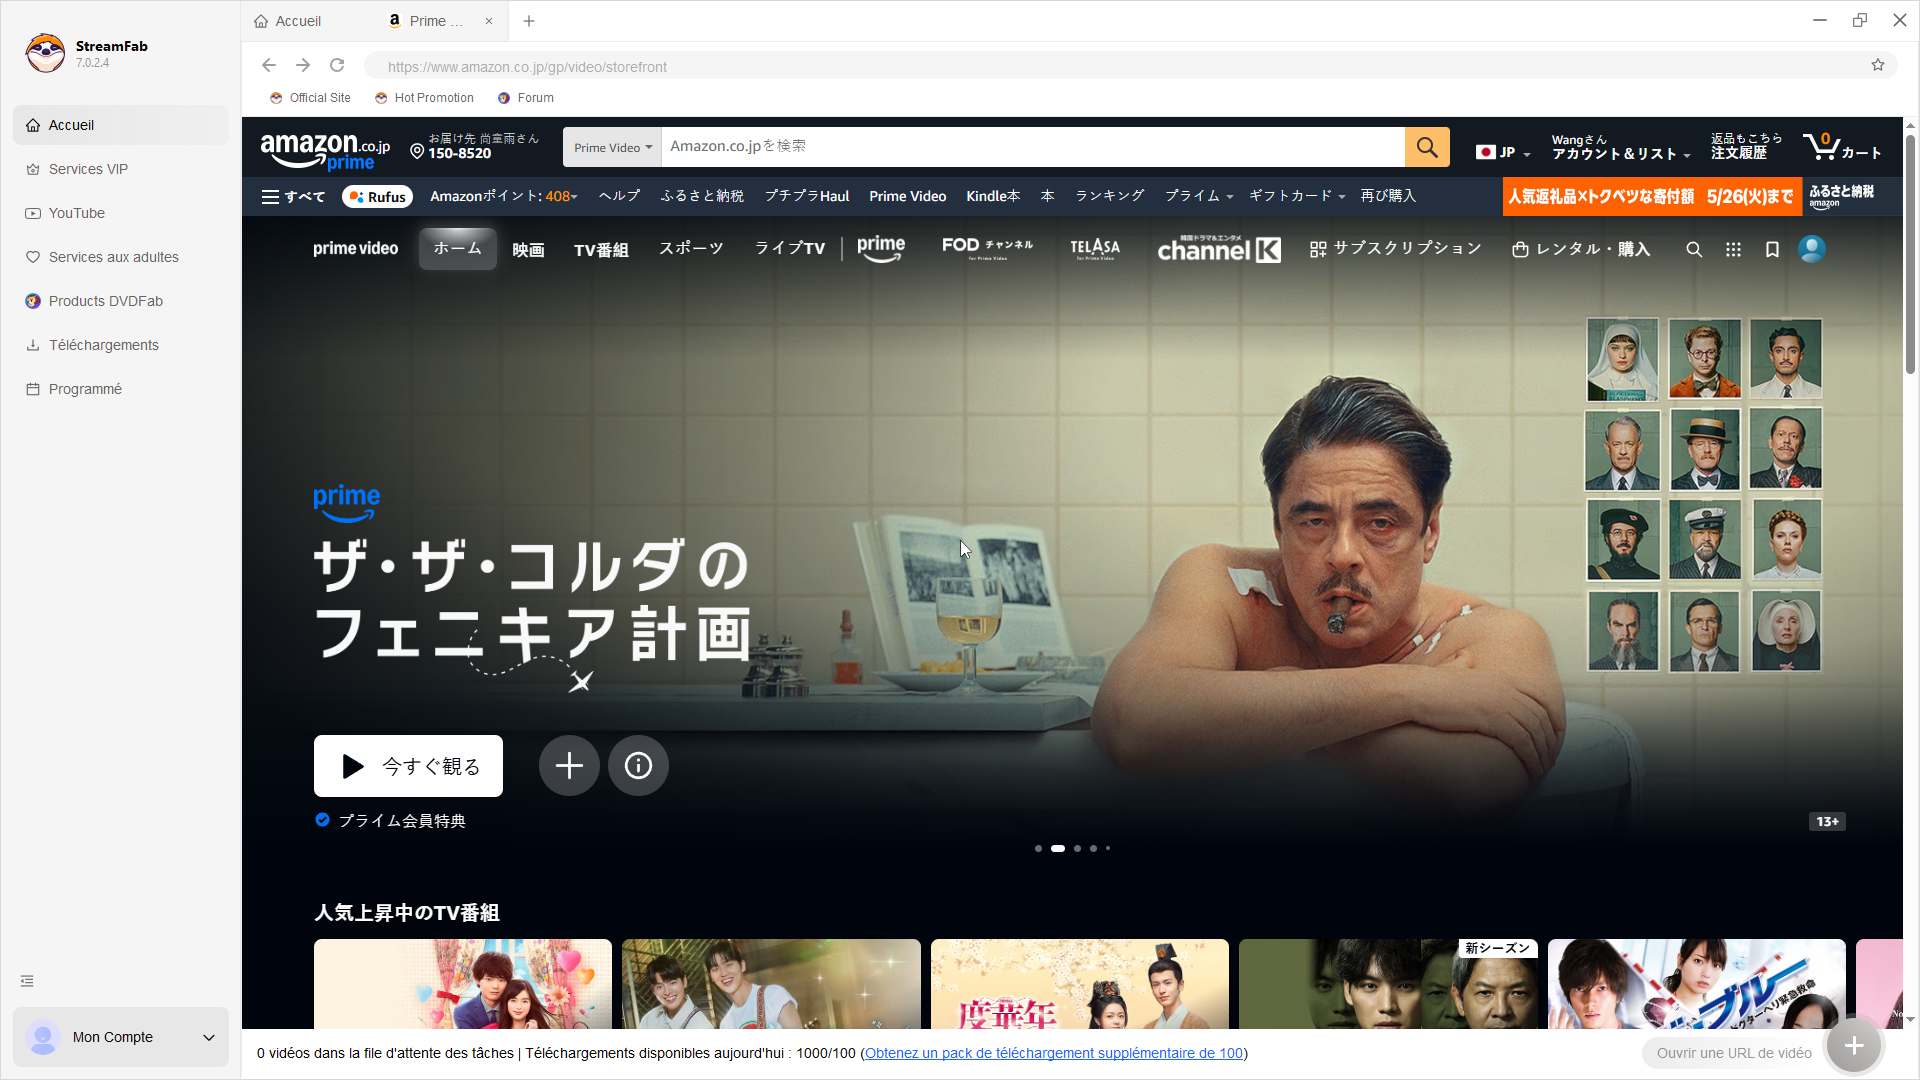1920x1080 pixels.
Task: Open Products DVDFab in sidebar
Action: pos(121,301)
